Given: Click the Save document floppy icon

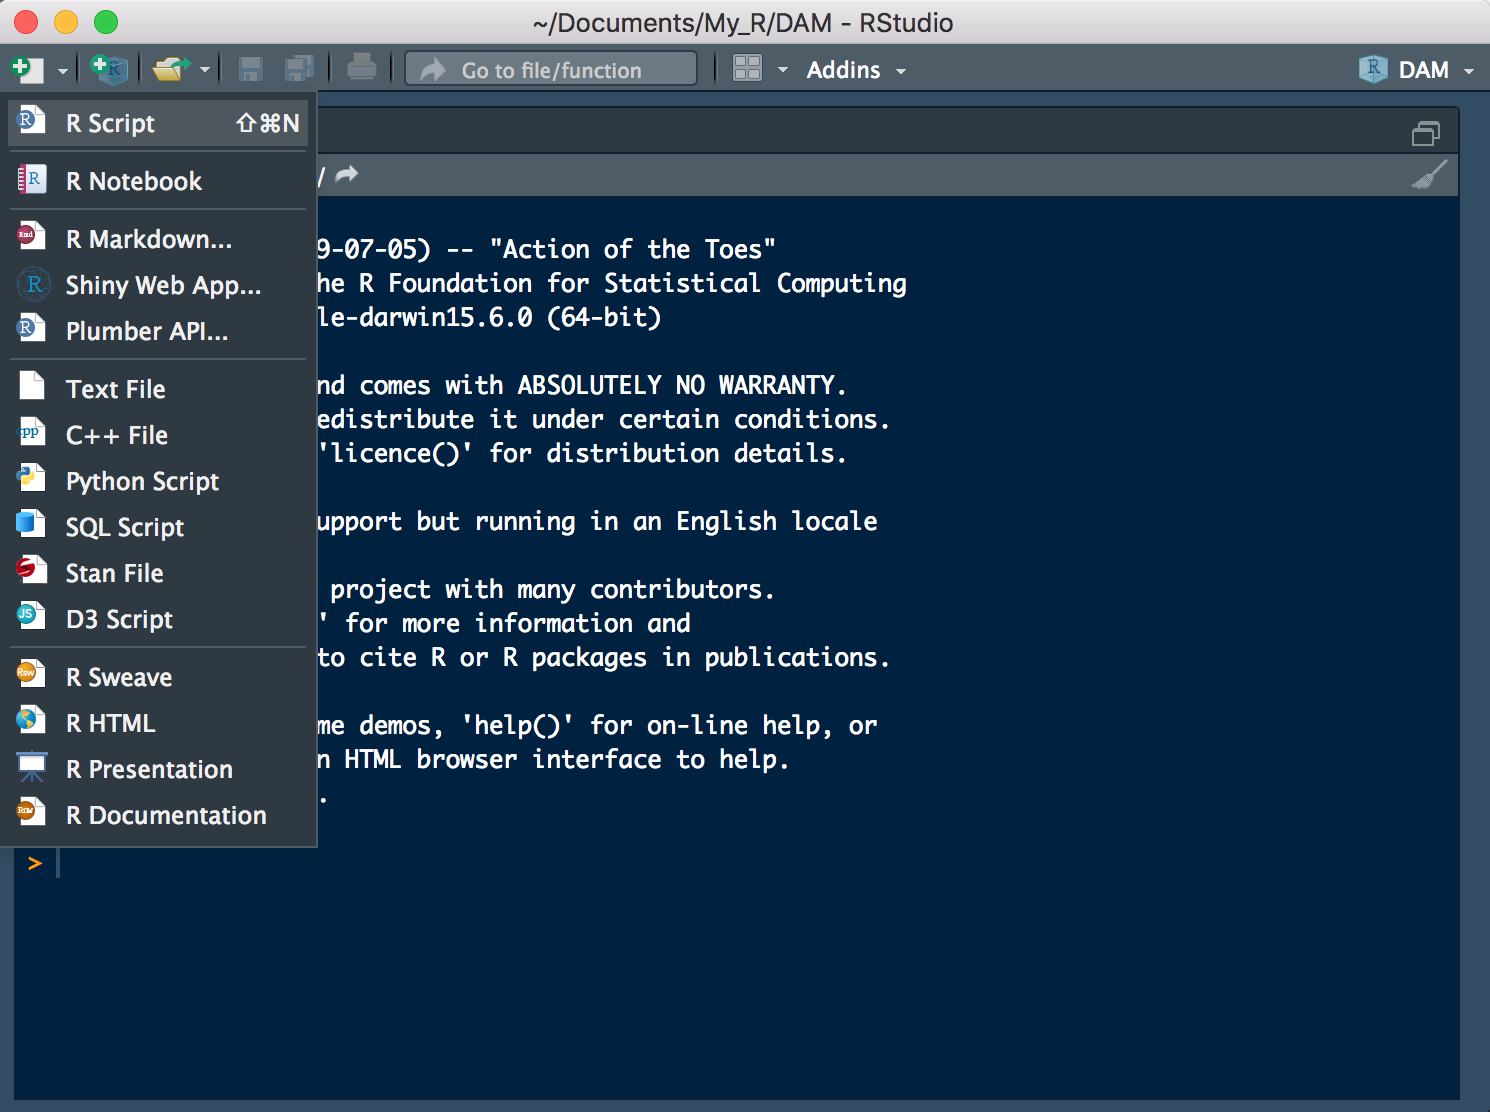Looking at the screenshot, I should 250,69.
